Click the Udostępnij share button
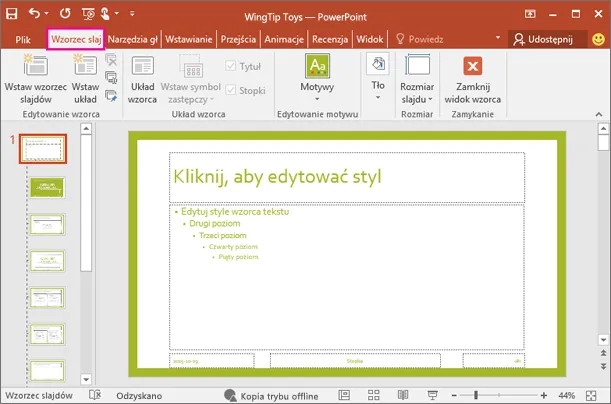The height and width of the screenshot is (404, 611). (548, 39)
